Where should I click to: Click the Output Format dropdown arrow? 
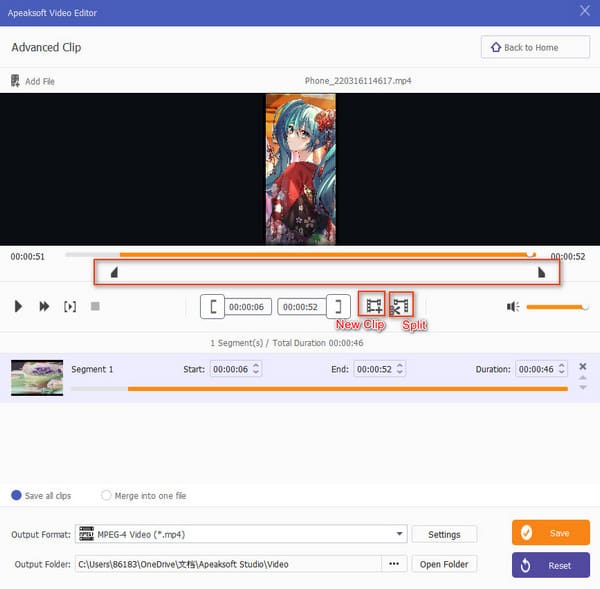pyautogui.click(x=399, y=534)
